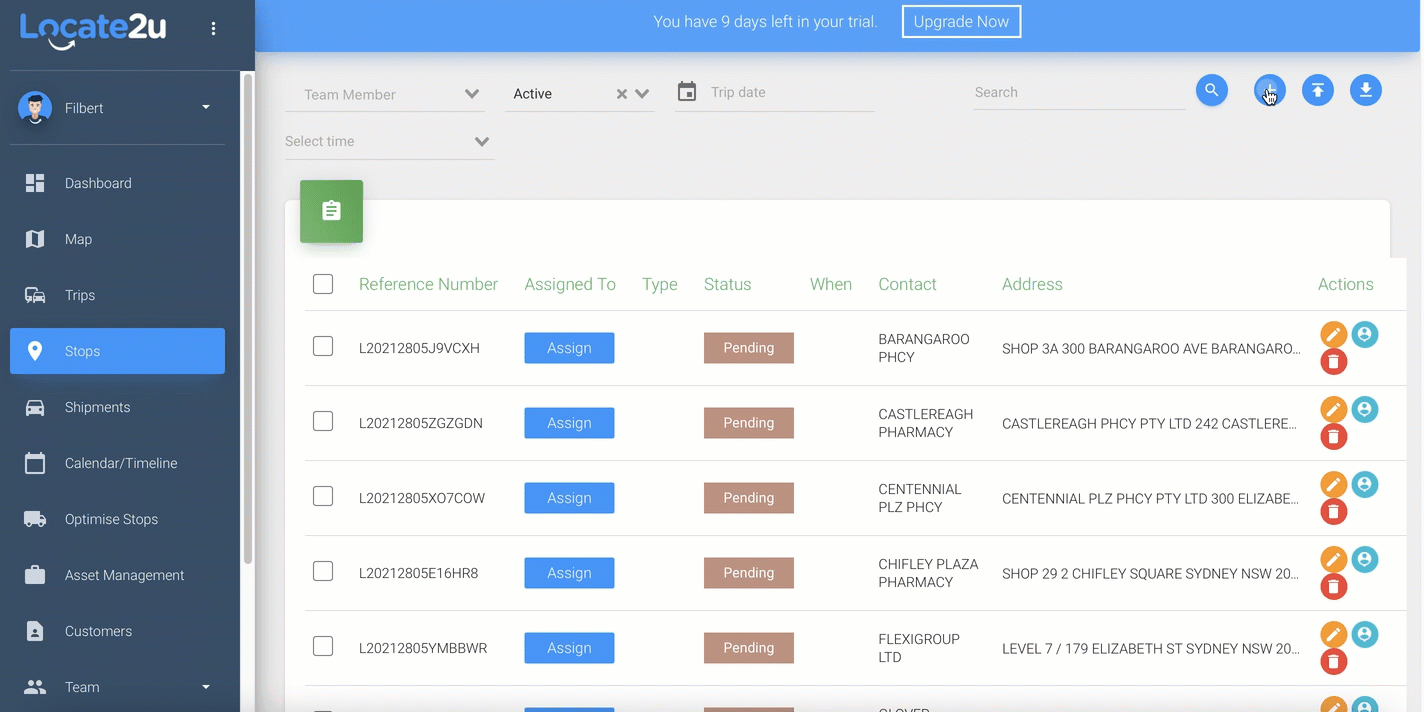This screenshot has height=712, width=1424.
Task: Open Calendar/Timeline in the sidebar
Action: click(x=117, y=463)
